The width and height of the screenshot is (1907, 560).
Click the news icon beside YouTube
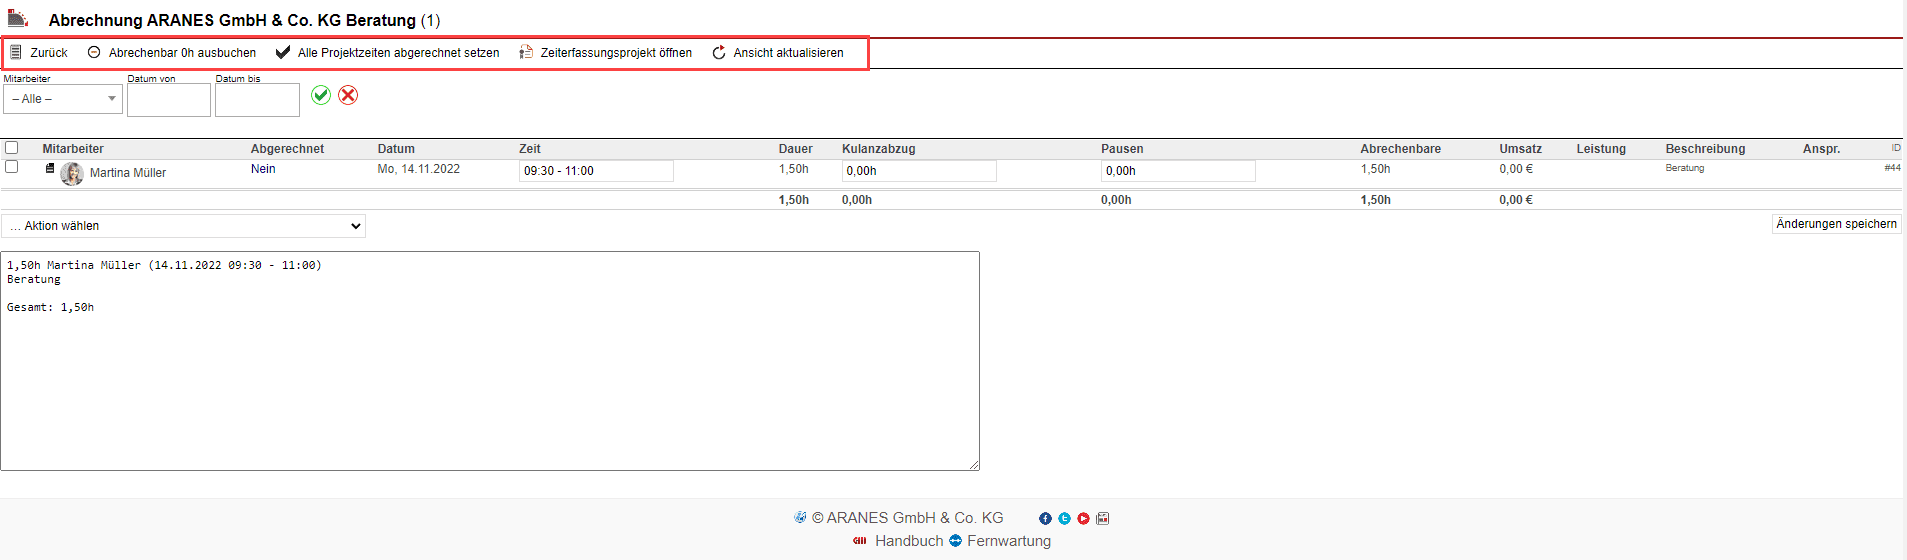[x=1103, y=518]
